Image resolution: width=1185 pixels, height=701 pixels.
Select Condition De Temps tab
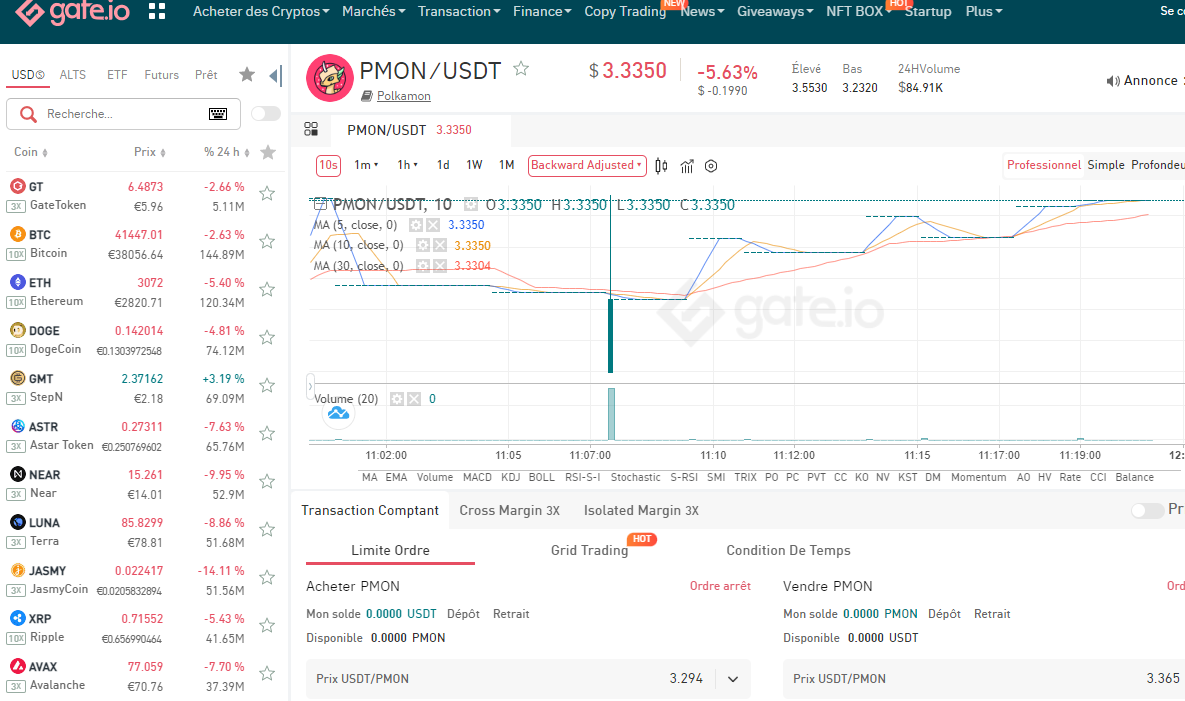788,551
